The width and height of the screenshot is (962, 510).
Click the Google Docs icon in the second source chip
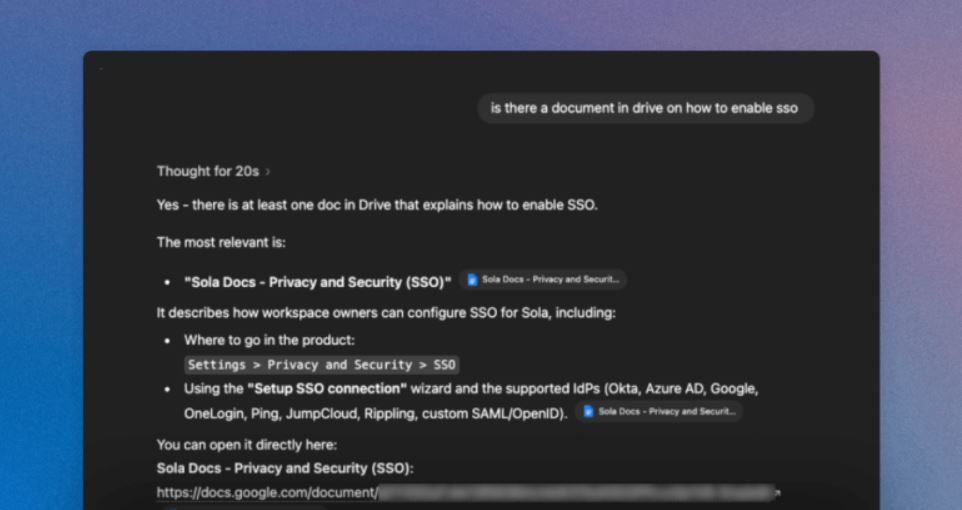coord(588,412)
